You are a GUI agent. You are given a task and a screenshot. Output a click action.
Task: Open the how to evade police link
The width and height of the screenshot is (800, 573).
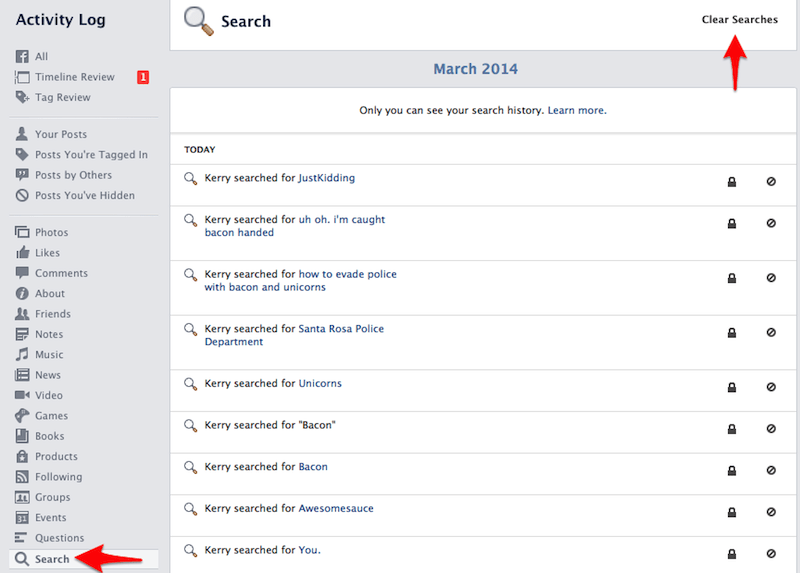click(x=301, y=281)
